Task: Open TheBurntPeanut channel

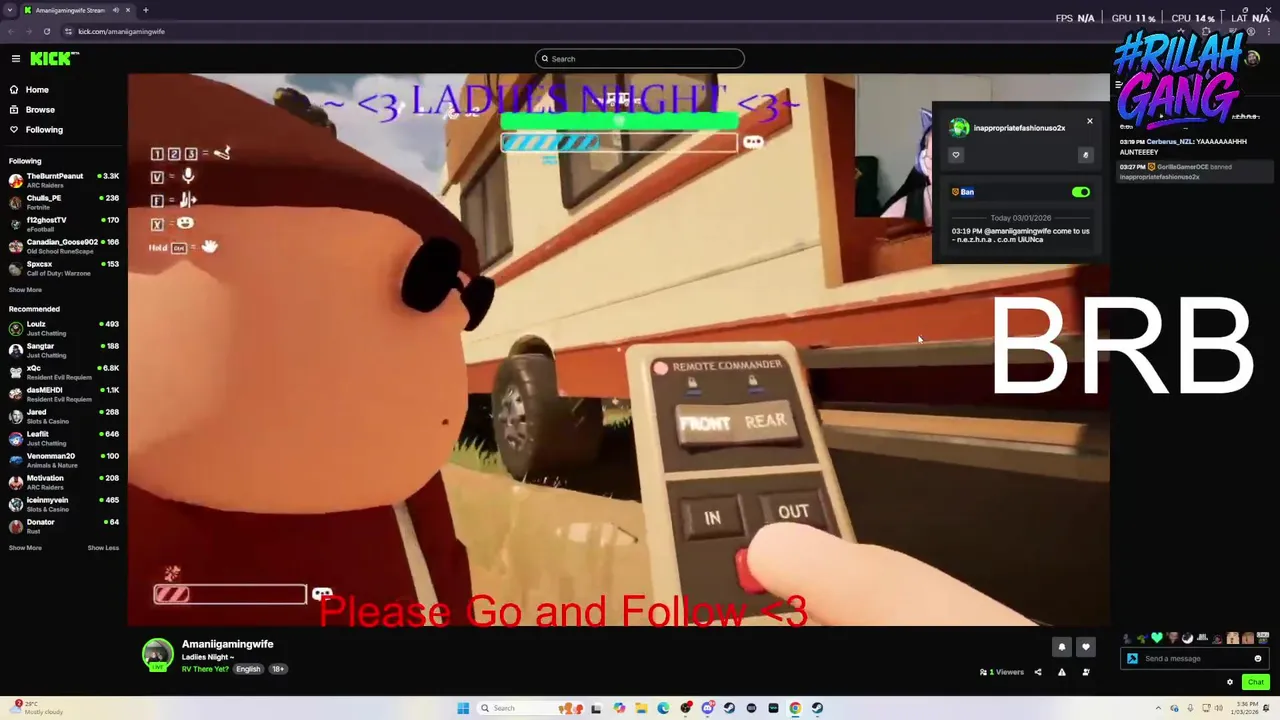Action: 64,180
